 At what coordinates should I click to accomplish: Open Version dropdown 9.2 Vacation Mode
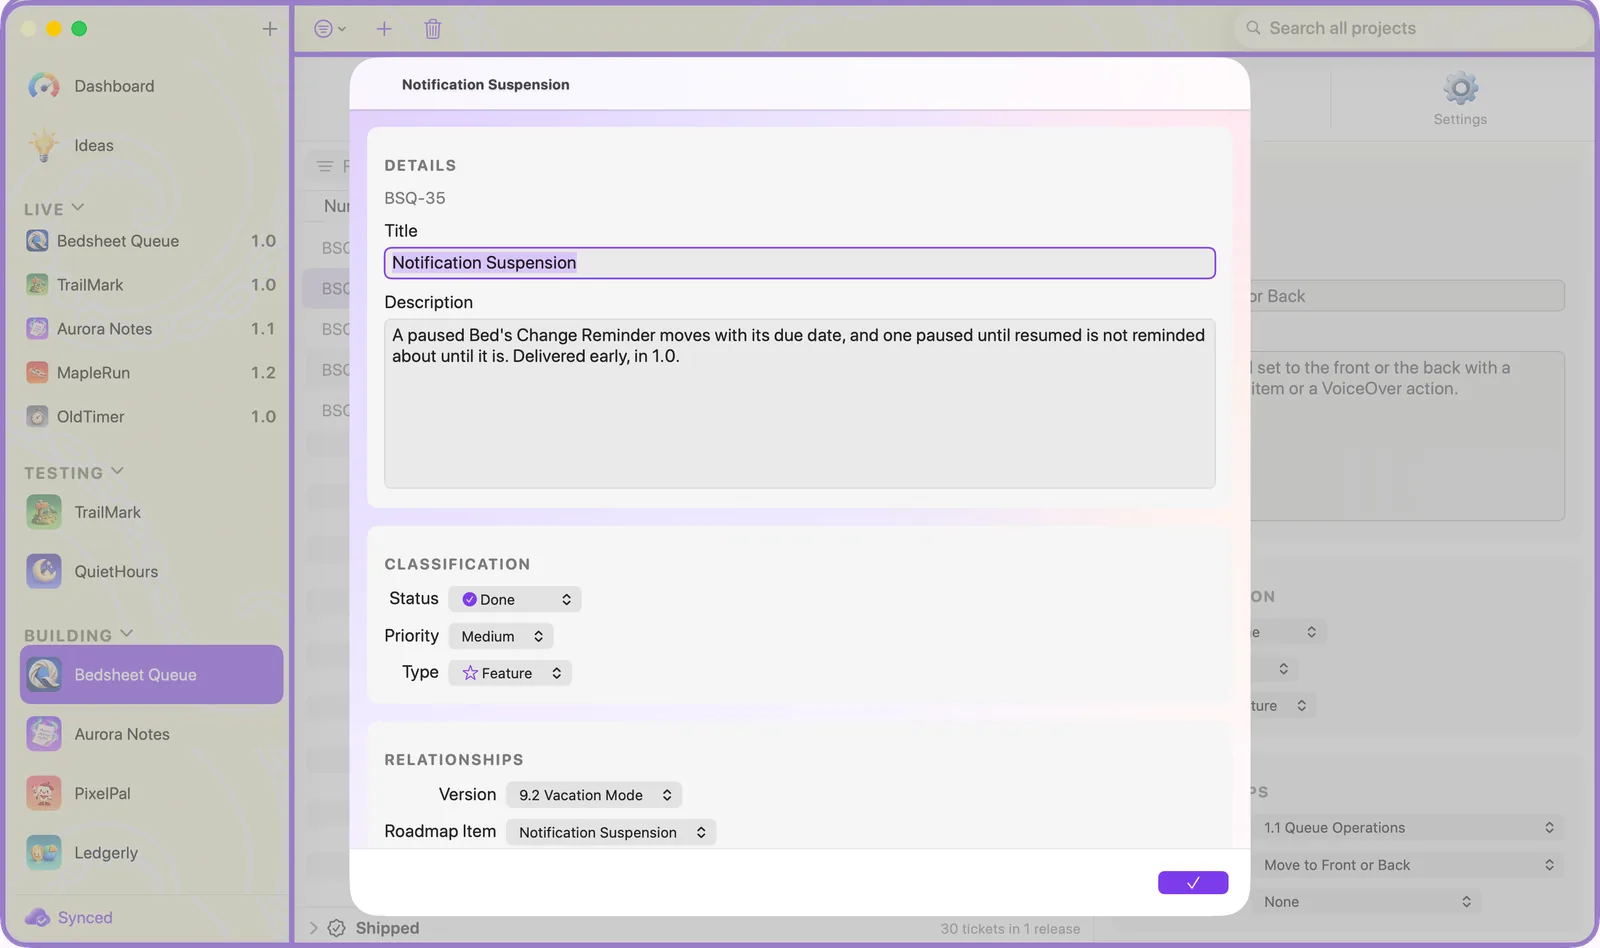594,795
